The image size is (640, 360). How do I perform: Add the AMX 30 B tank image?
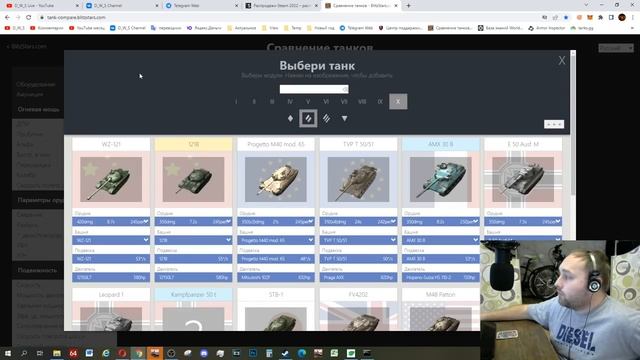[441, 180]
